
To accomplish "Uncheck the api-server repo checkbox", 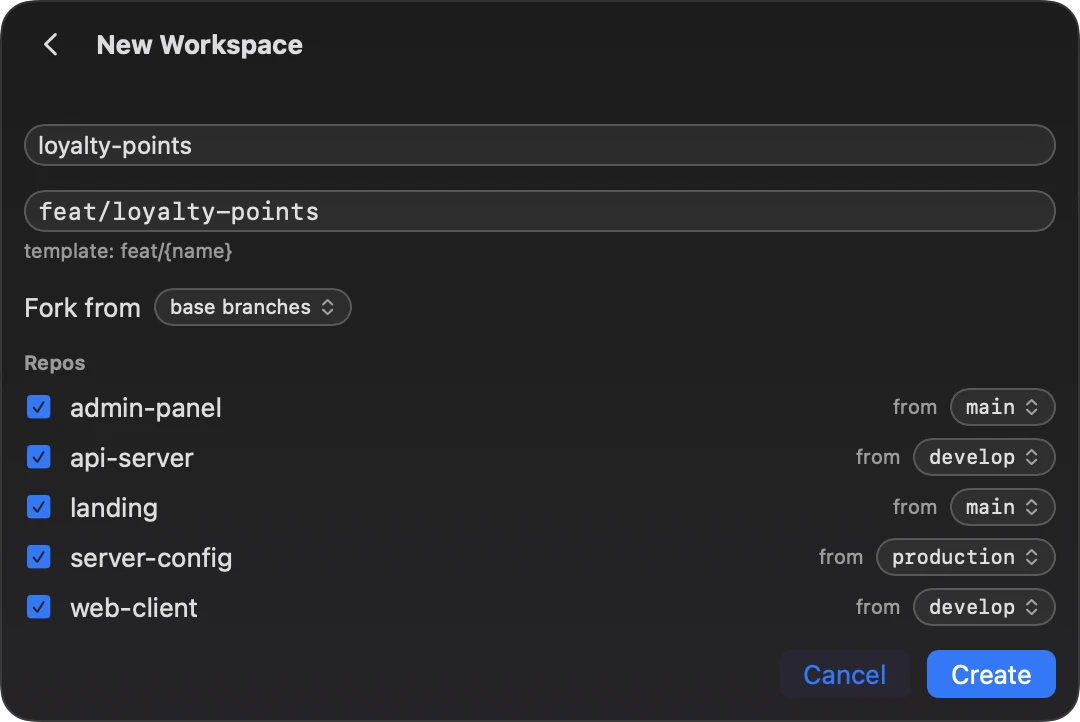I will pos(39,457).
